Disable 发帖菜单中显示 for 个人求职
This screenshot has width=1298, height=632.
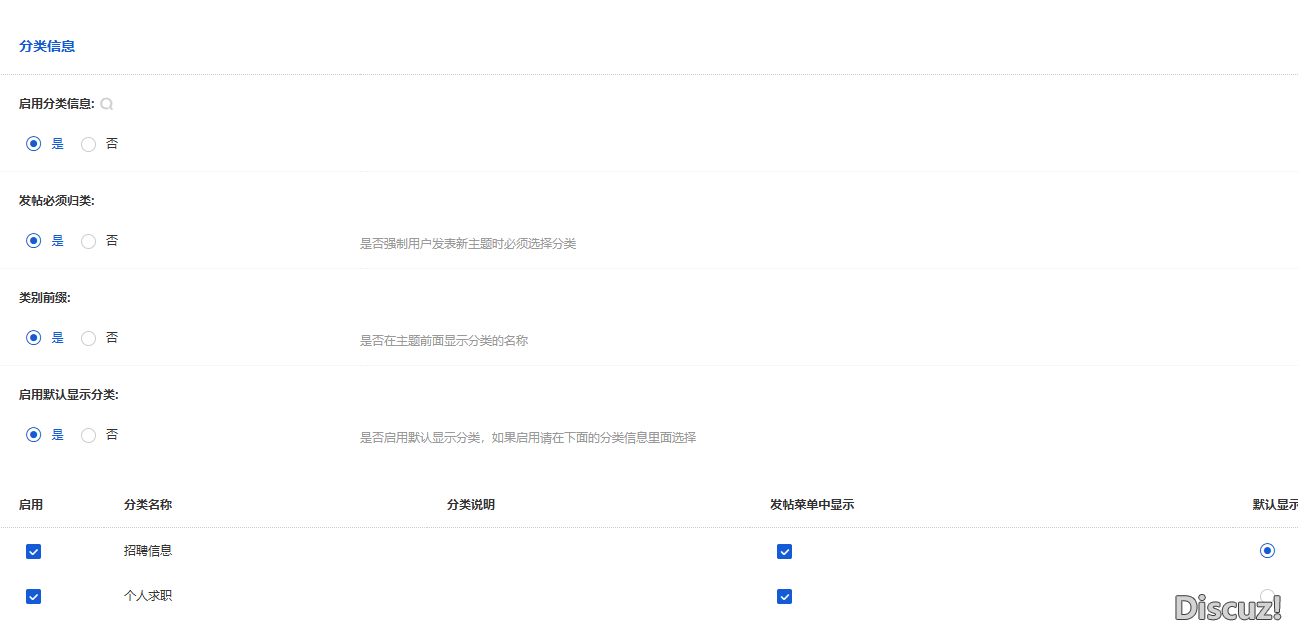(x=784, y=596)
